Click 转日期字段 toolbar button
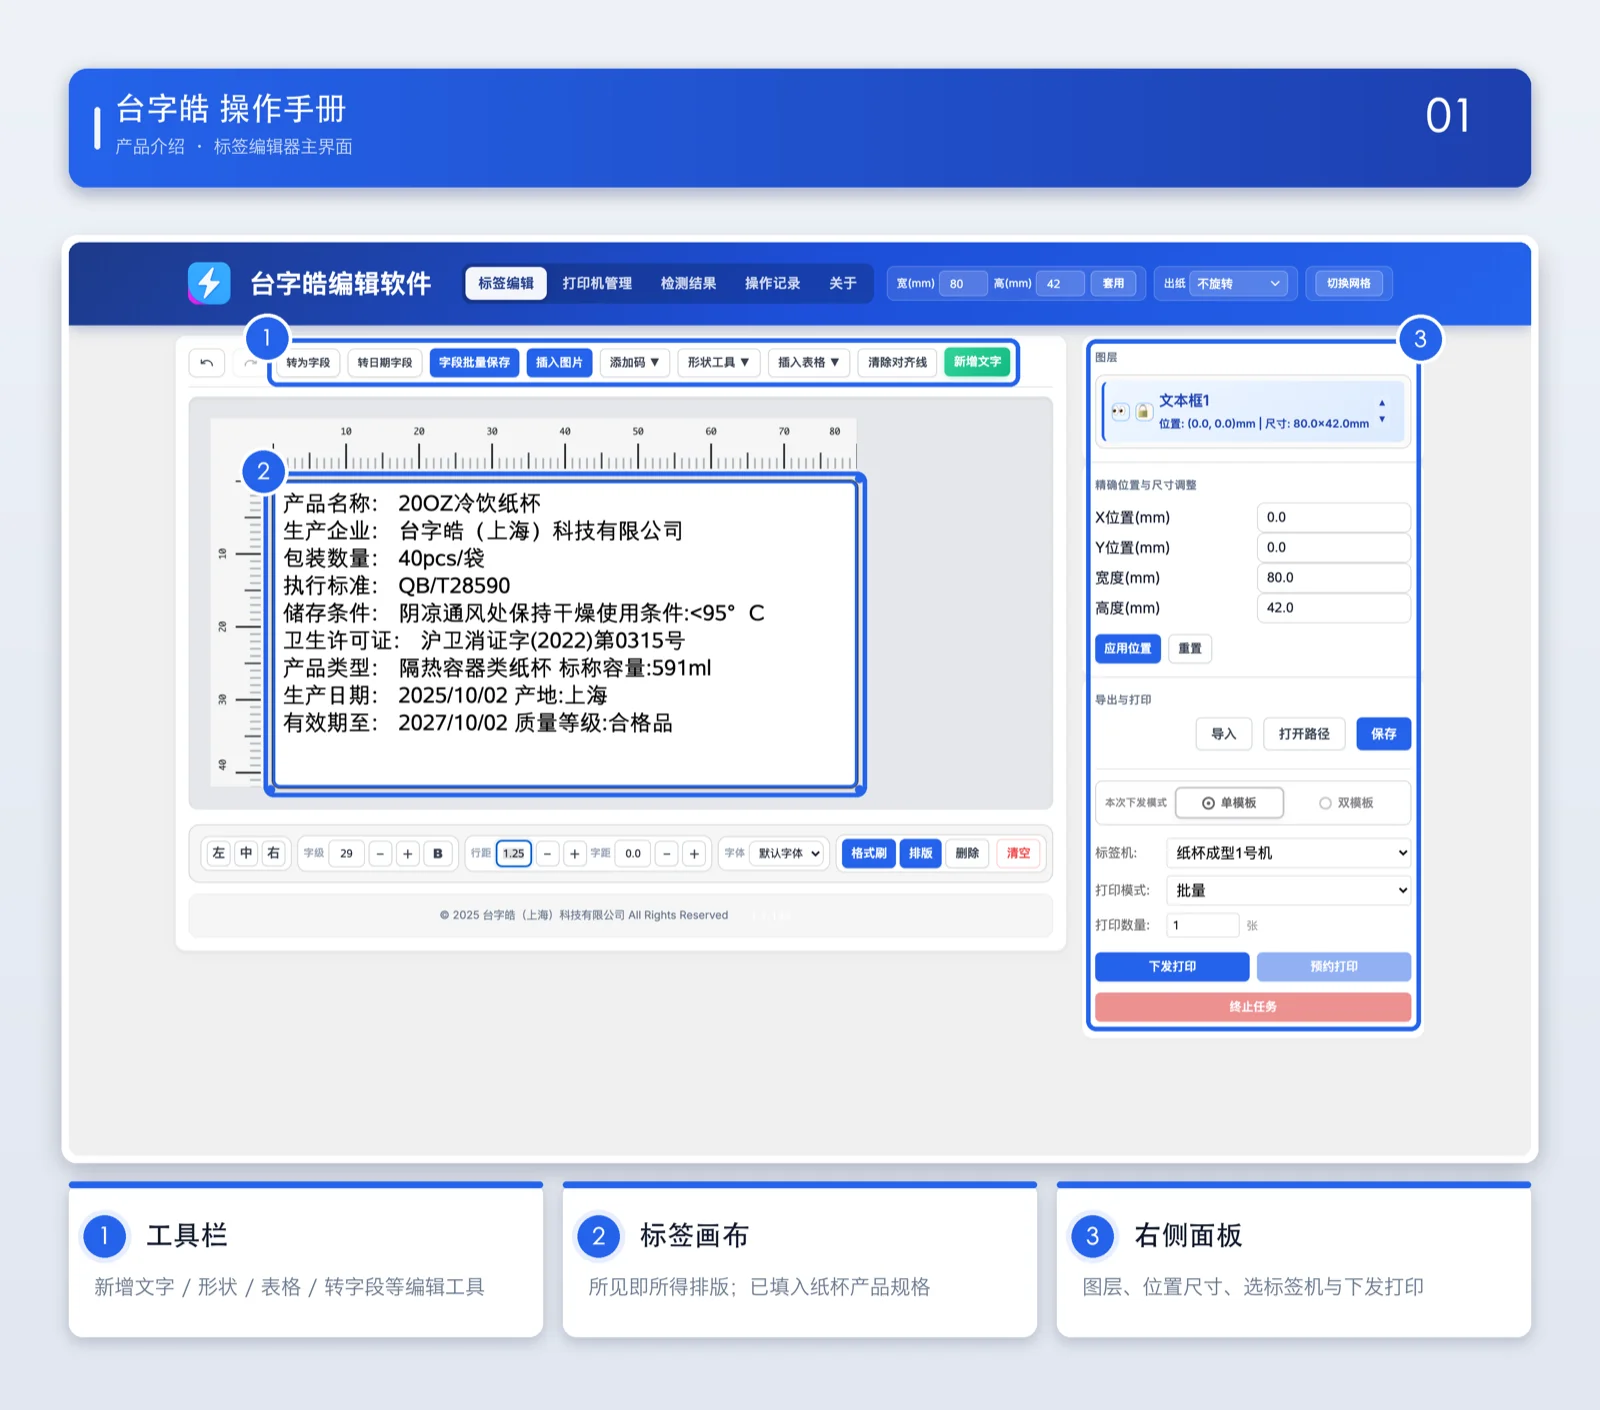This screenshot has height=1410, width=1600. 385,362
